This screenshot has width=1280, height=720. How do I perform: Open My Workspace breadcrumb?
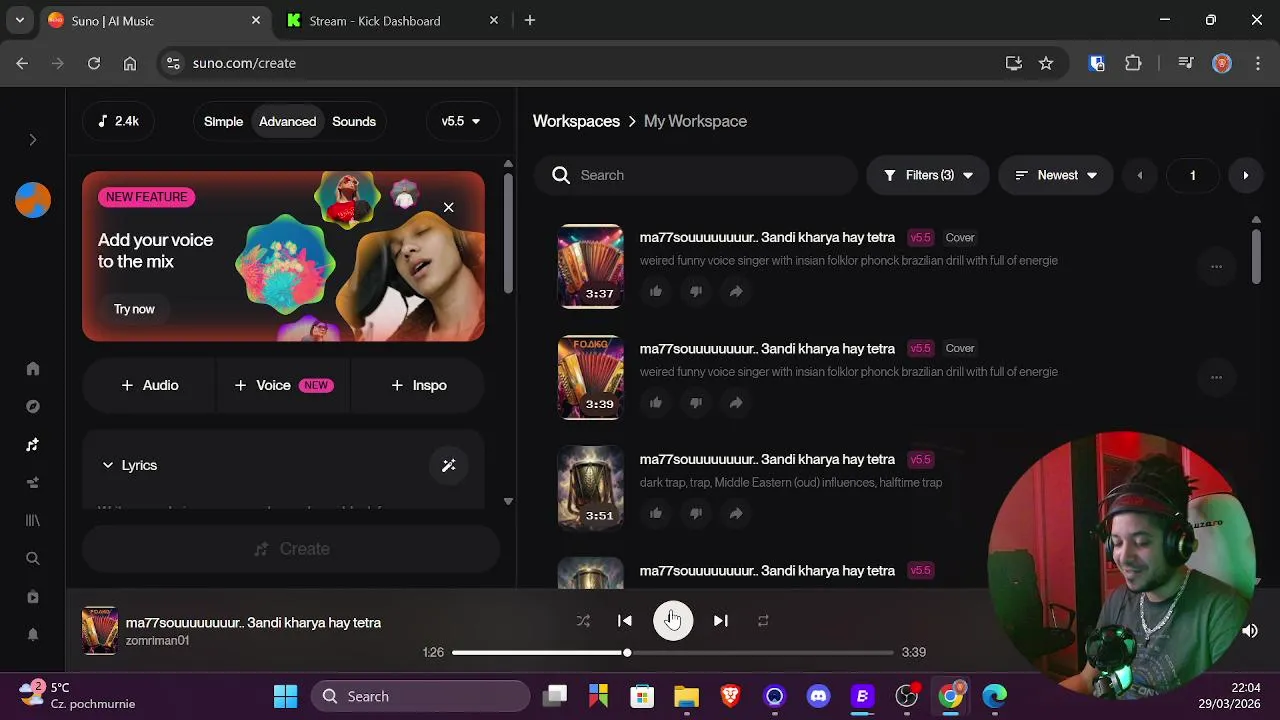tap(695, 121)
